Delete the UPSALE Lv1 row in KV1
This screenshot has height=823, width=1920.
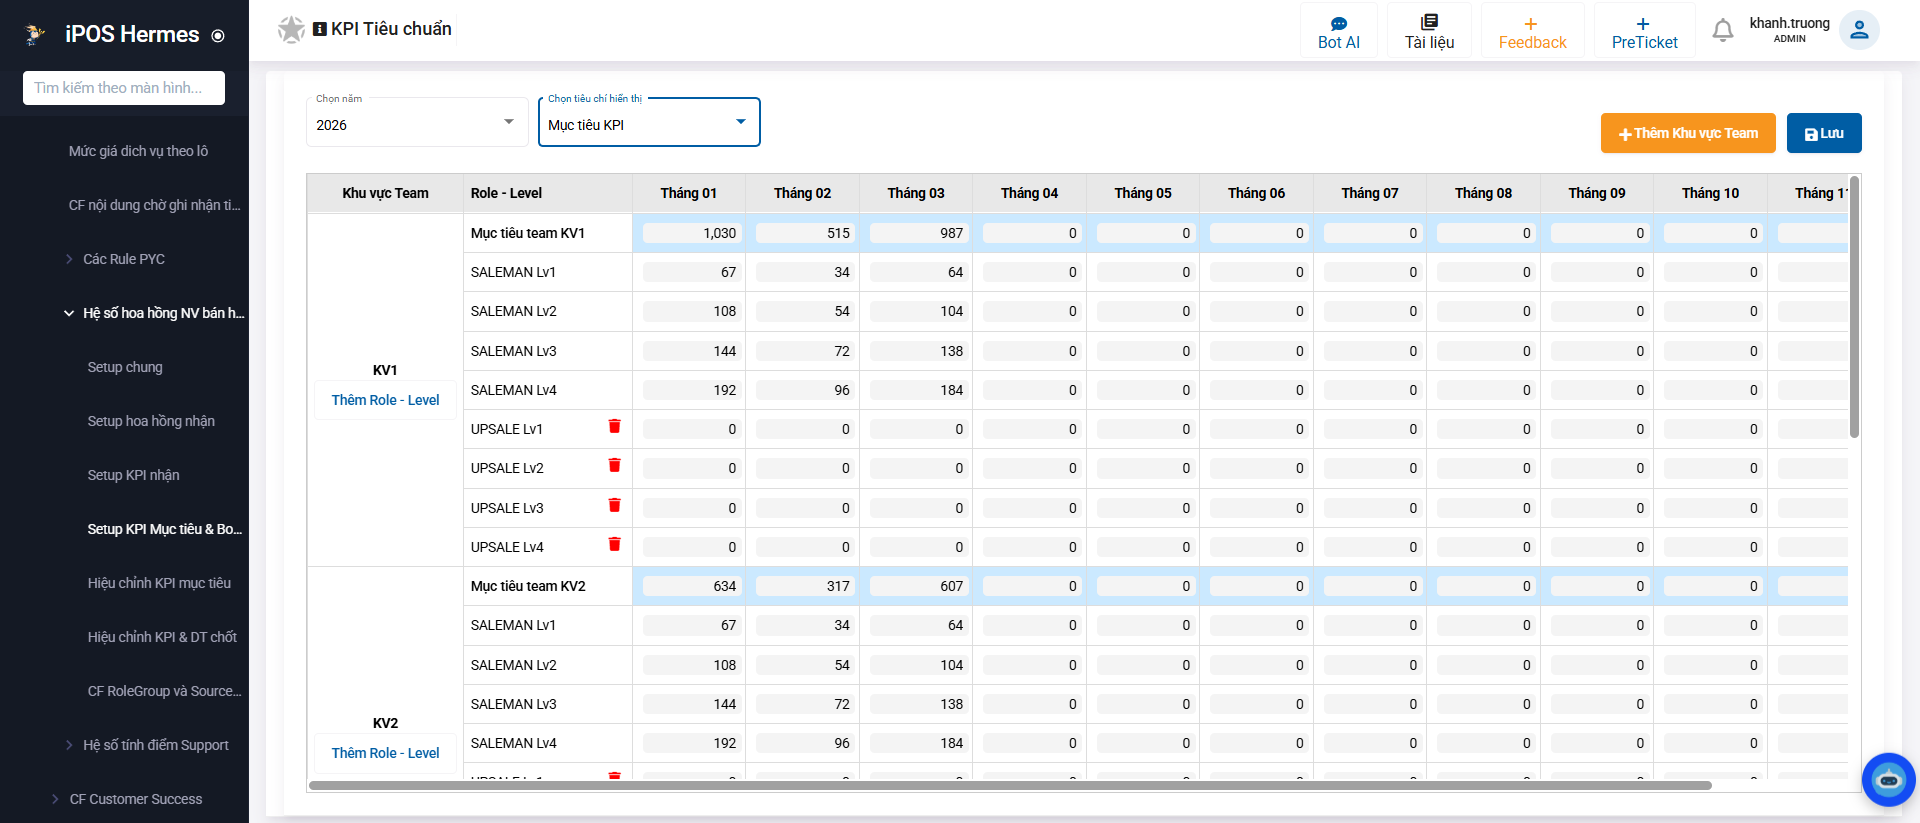615,427
